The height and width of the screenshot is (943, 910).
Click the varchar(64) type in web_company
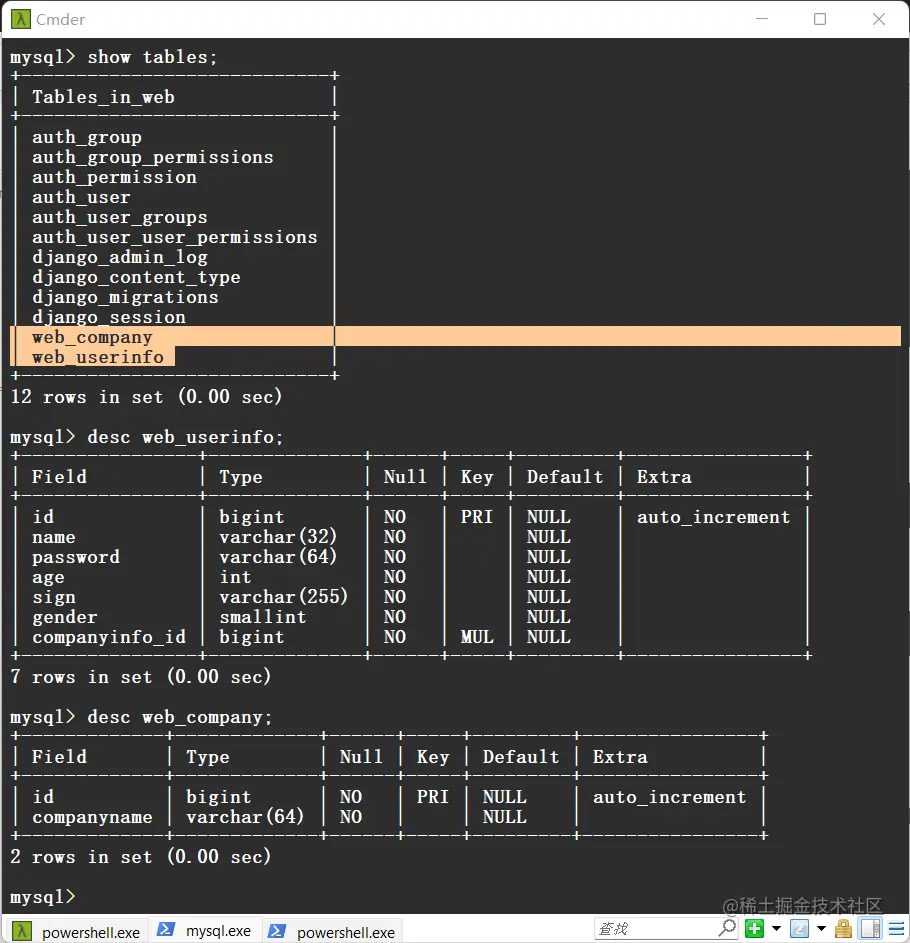245,817
